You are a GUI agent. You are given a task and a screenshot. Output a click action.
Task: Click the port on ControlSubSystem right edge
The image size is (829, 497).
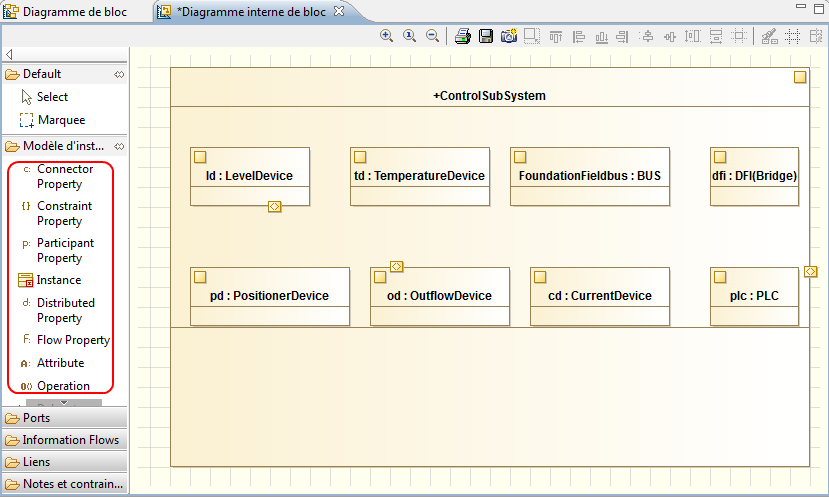coord(810,271)
